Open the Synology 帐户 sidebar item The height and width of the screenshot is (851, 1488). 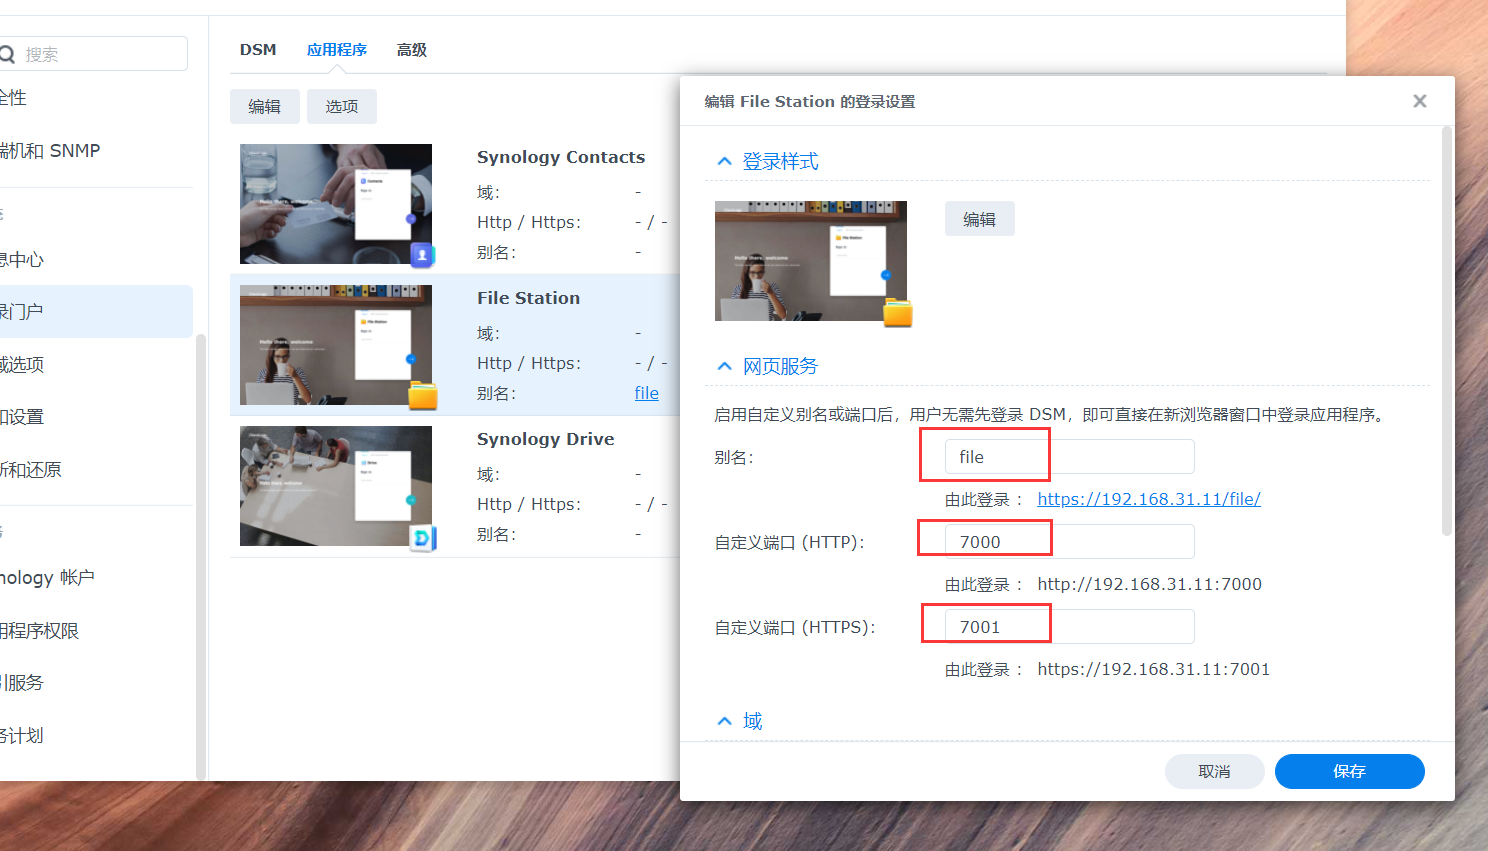(x=96, y=578)
